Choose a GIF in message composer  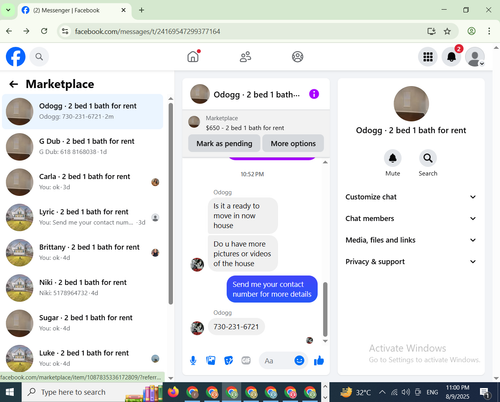(246, 360)
